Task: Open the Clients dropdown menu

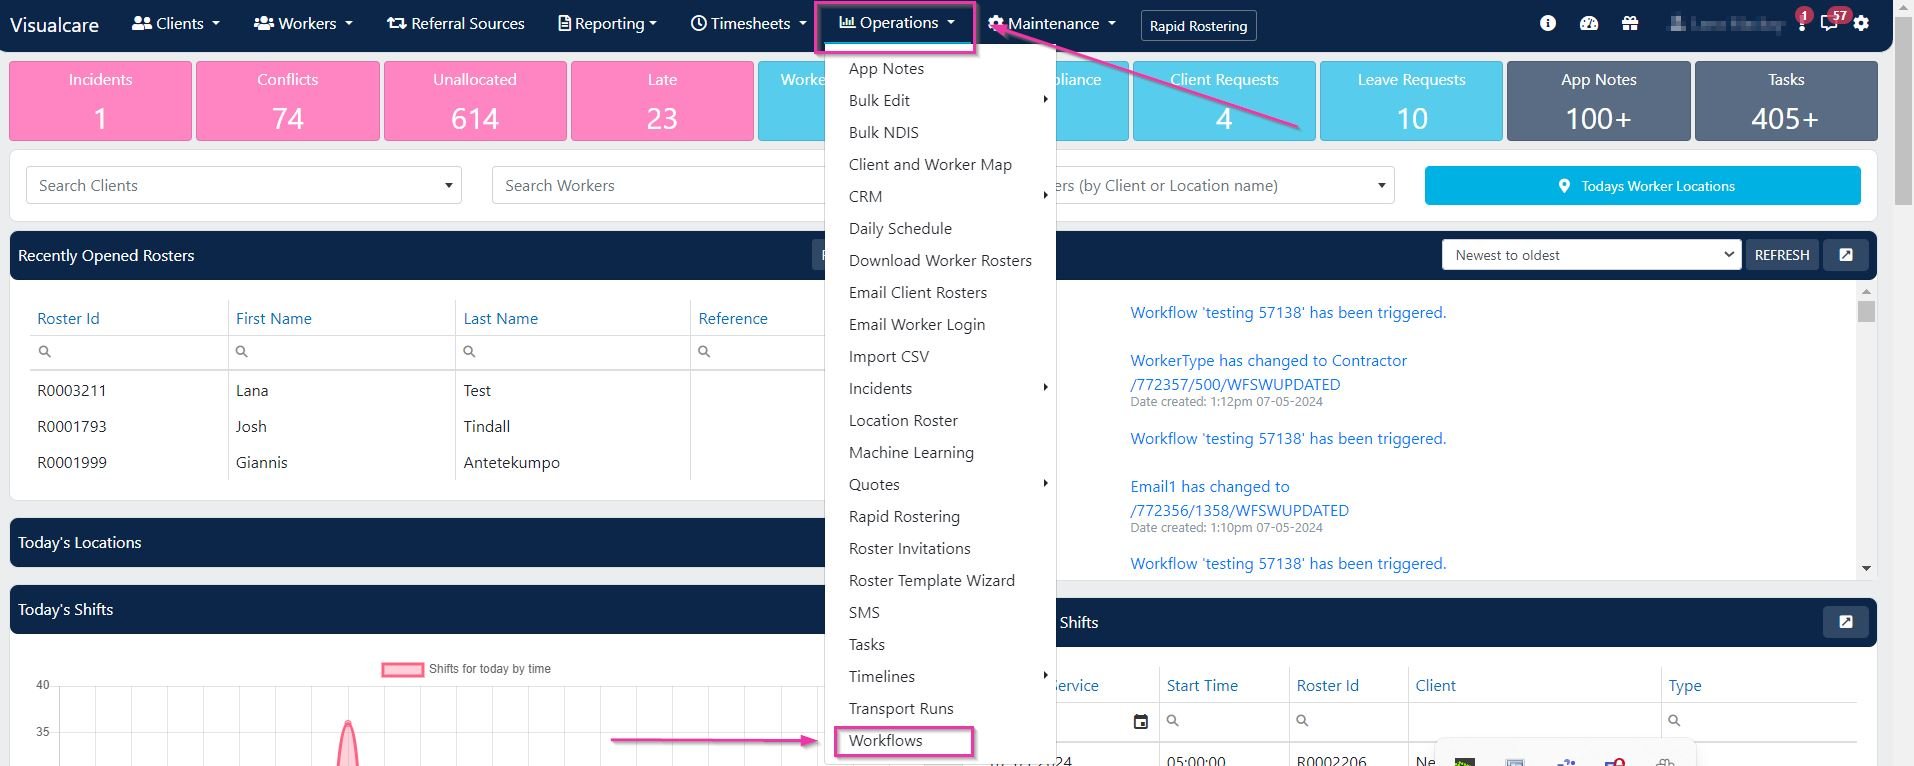Action: pyautogui.click(x=176, y=23)
